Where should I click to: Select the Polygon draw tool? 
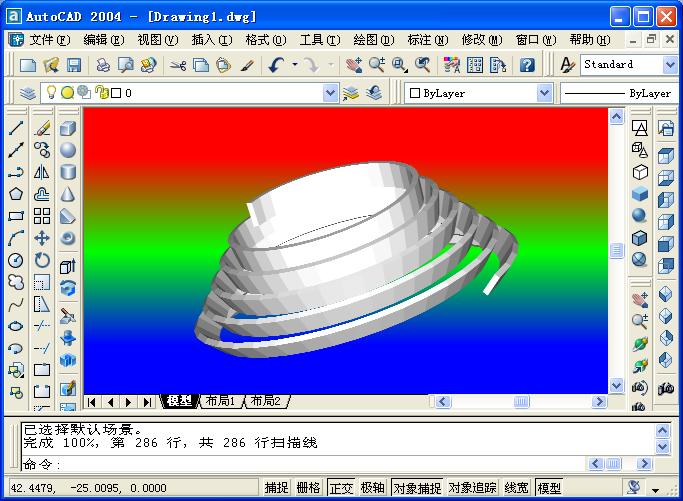point(16,194)
